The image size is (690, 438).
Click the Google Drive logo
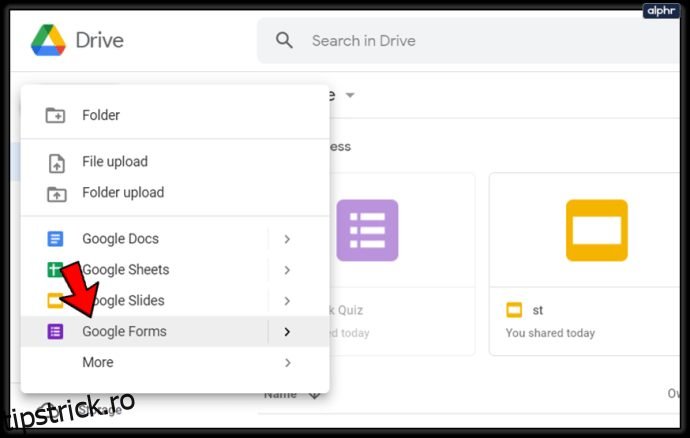pyautogui.click(x=48, y=40)
